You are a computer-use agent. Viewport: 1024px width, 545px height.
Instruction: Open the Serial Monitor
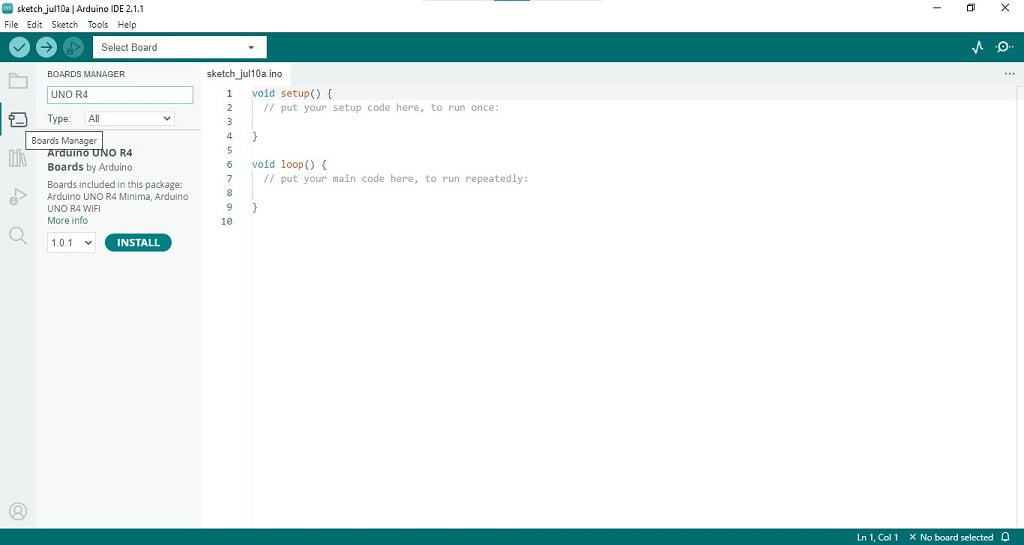(1004, 47)
